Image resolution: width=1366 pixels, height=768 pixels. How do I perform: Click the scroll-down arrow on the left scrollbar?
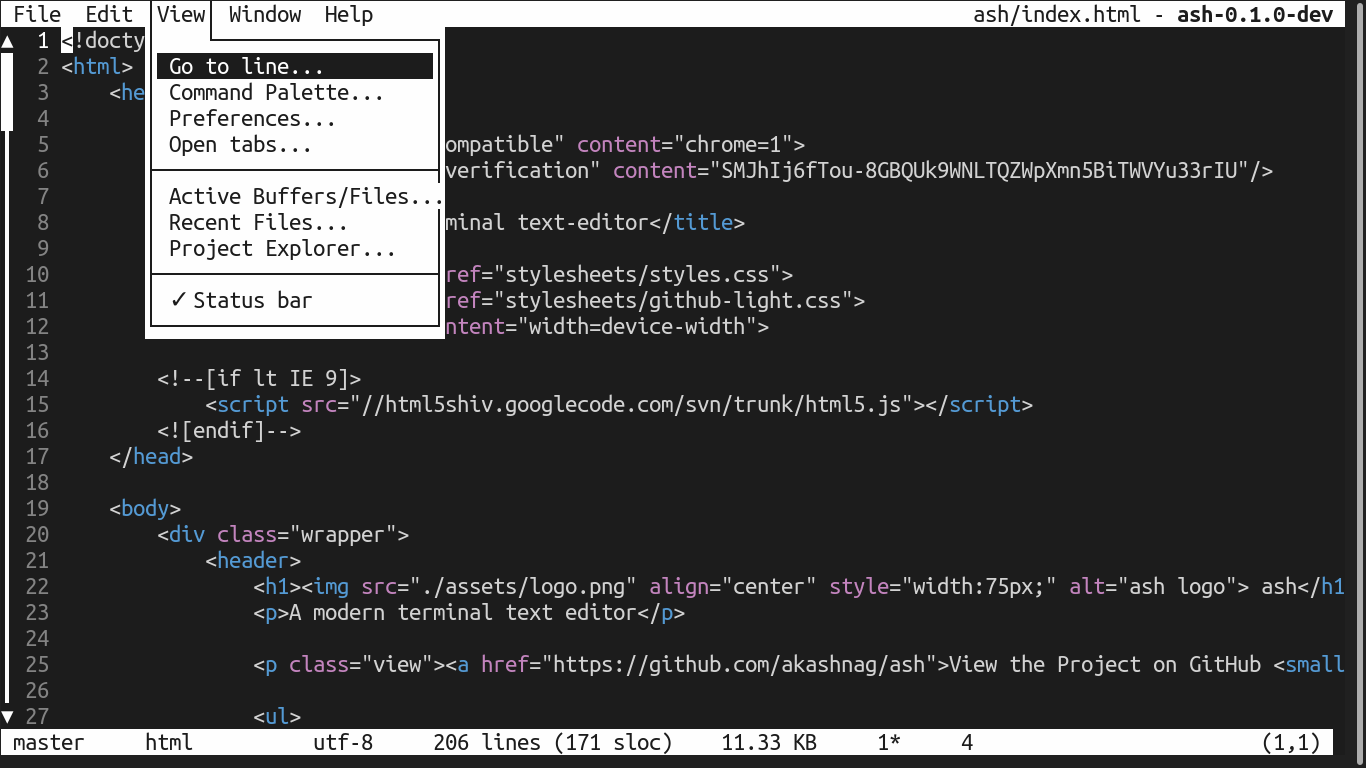point(8,716)
